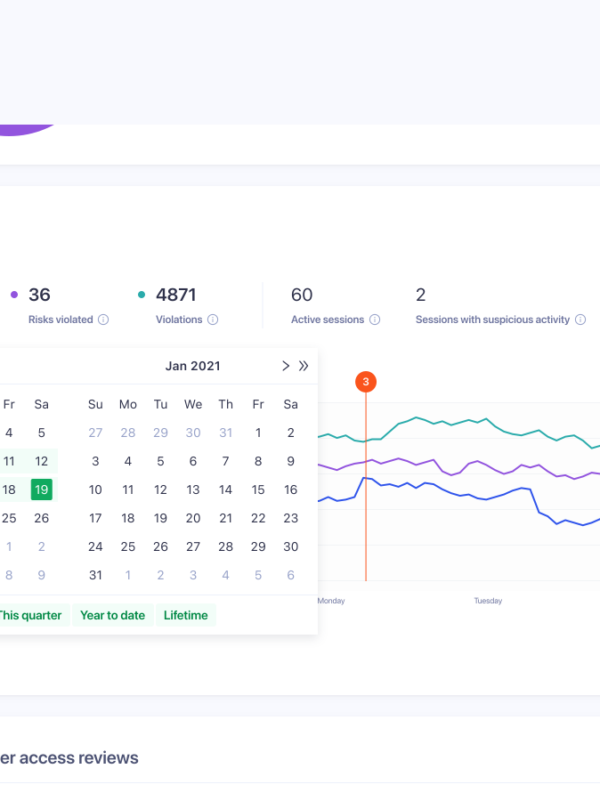This screenshot has width=600, height=801.
Task: Click the 4871 Violations count
Action: click(176, 295)
